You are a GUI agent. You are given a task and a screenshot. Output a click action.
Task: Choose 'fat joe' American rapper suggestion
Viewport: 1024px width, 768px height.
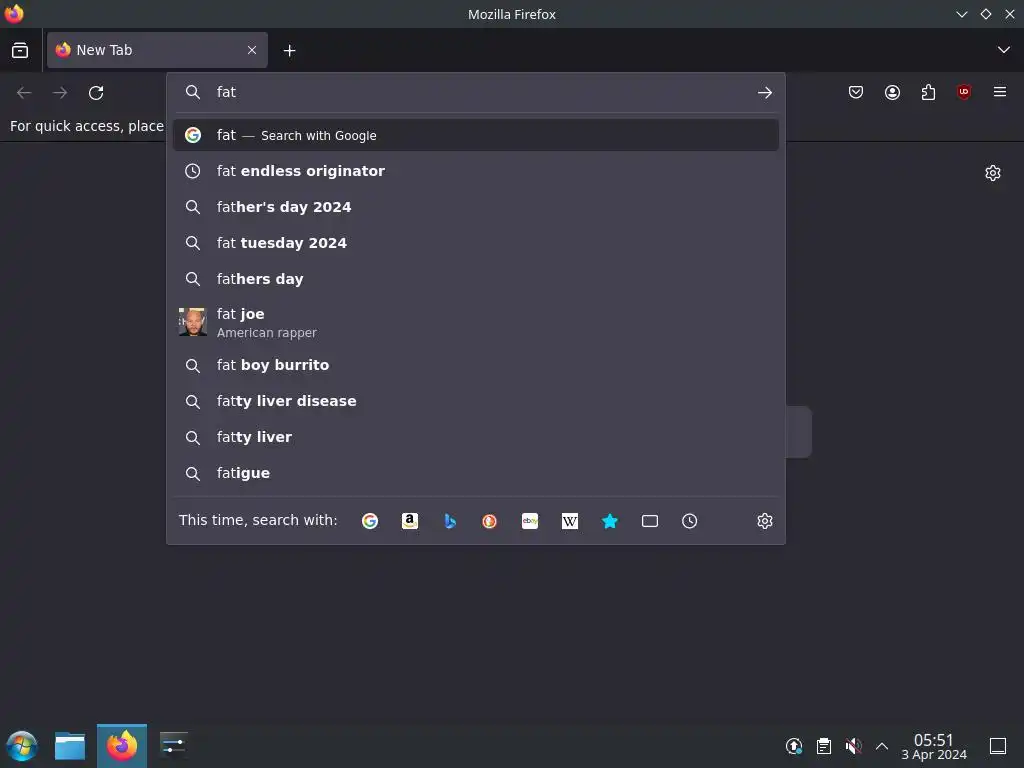pyautogui.click(x=476, y=323)
